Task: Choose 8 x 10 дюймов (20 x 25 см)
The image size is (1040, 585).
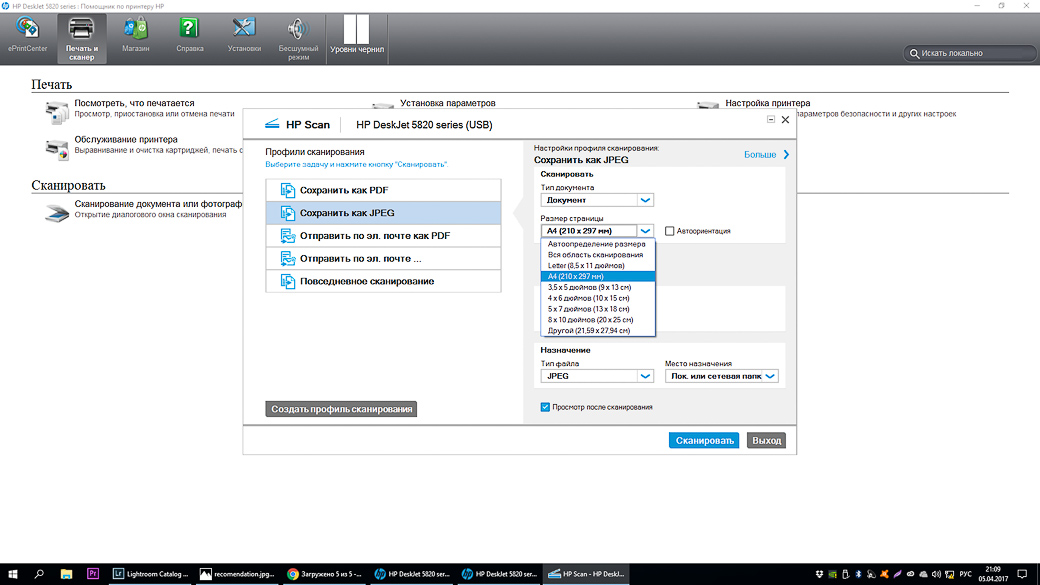Action: 598,320
